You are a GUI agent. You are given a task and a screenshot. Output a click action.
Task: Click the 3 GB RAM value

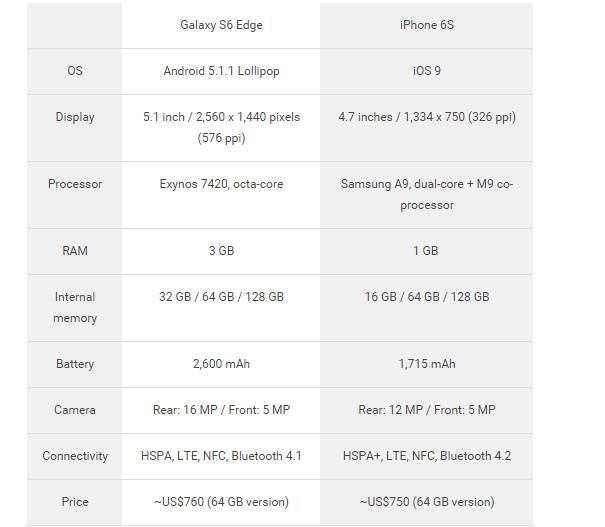(221, 251)
